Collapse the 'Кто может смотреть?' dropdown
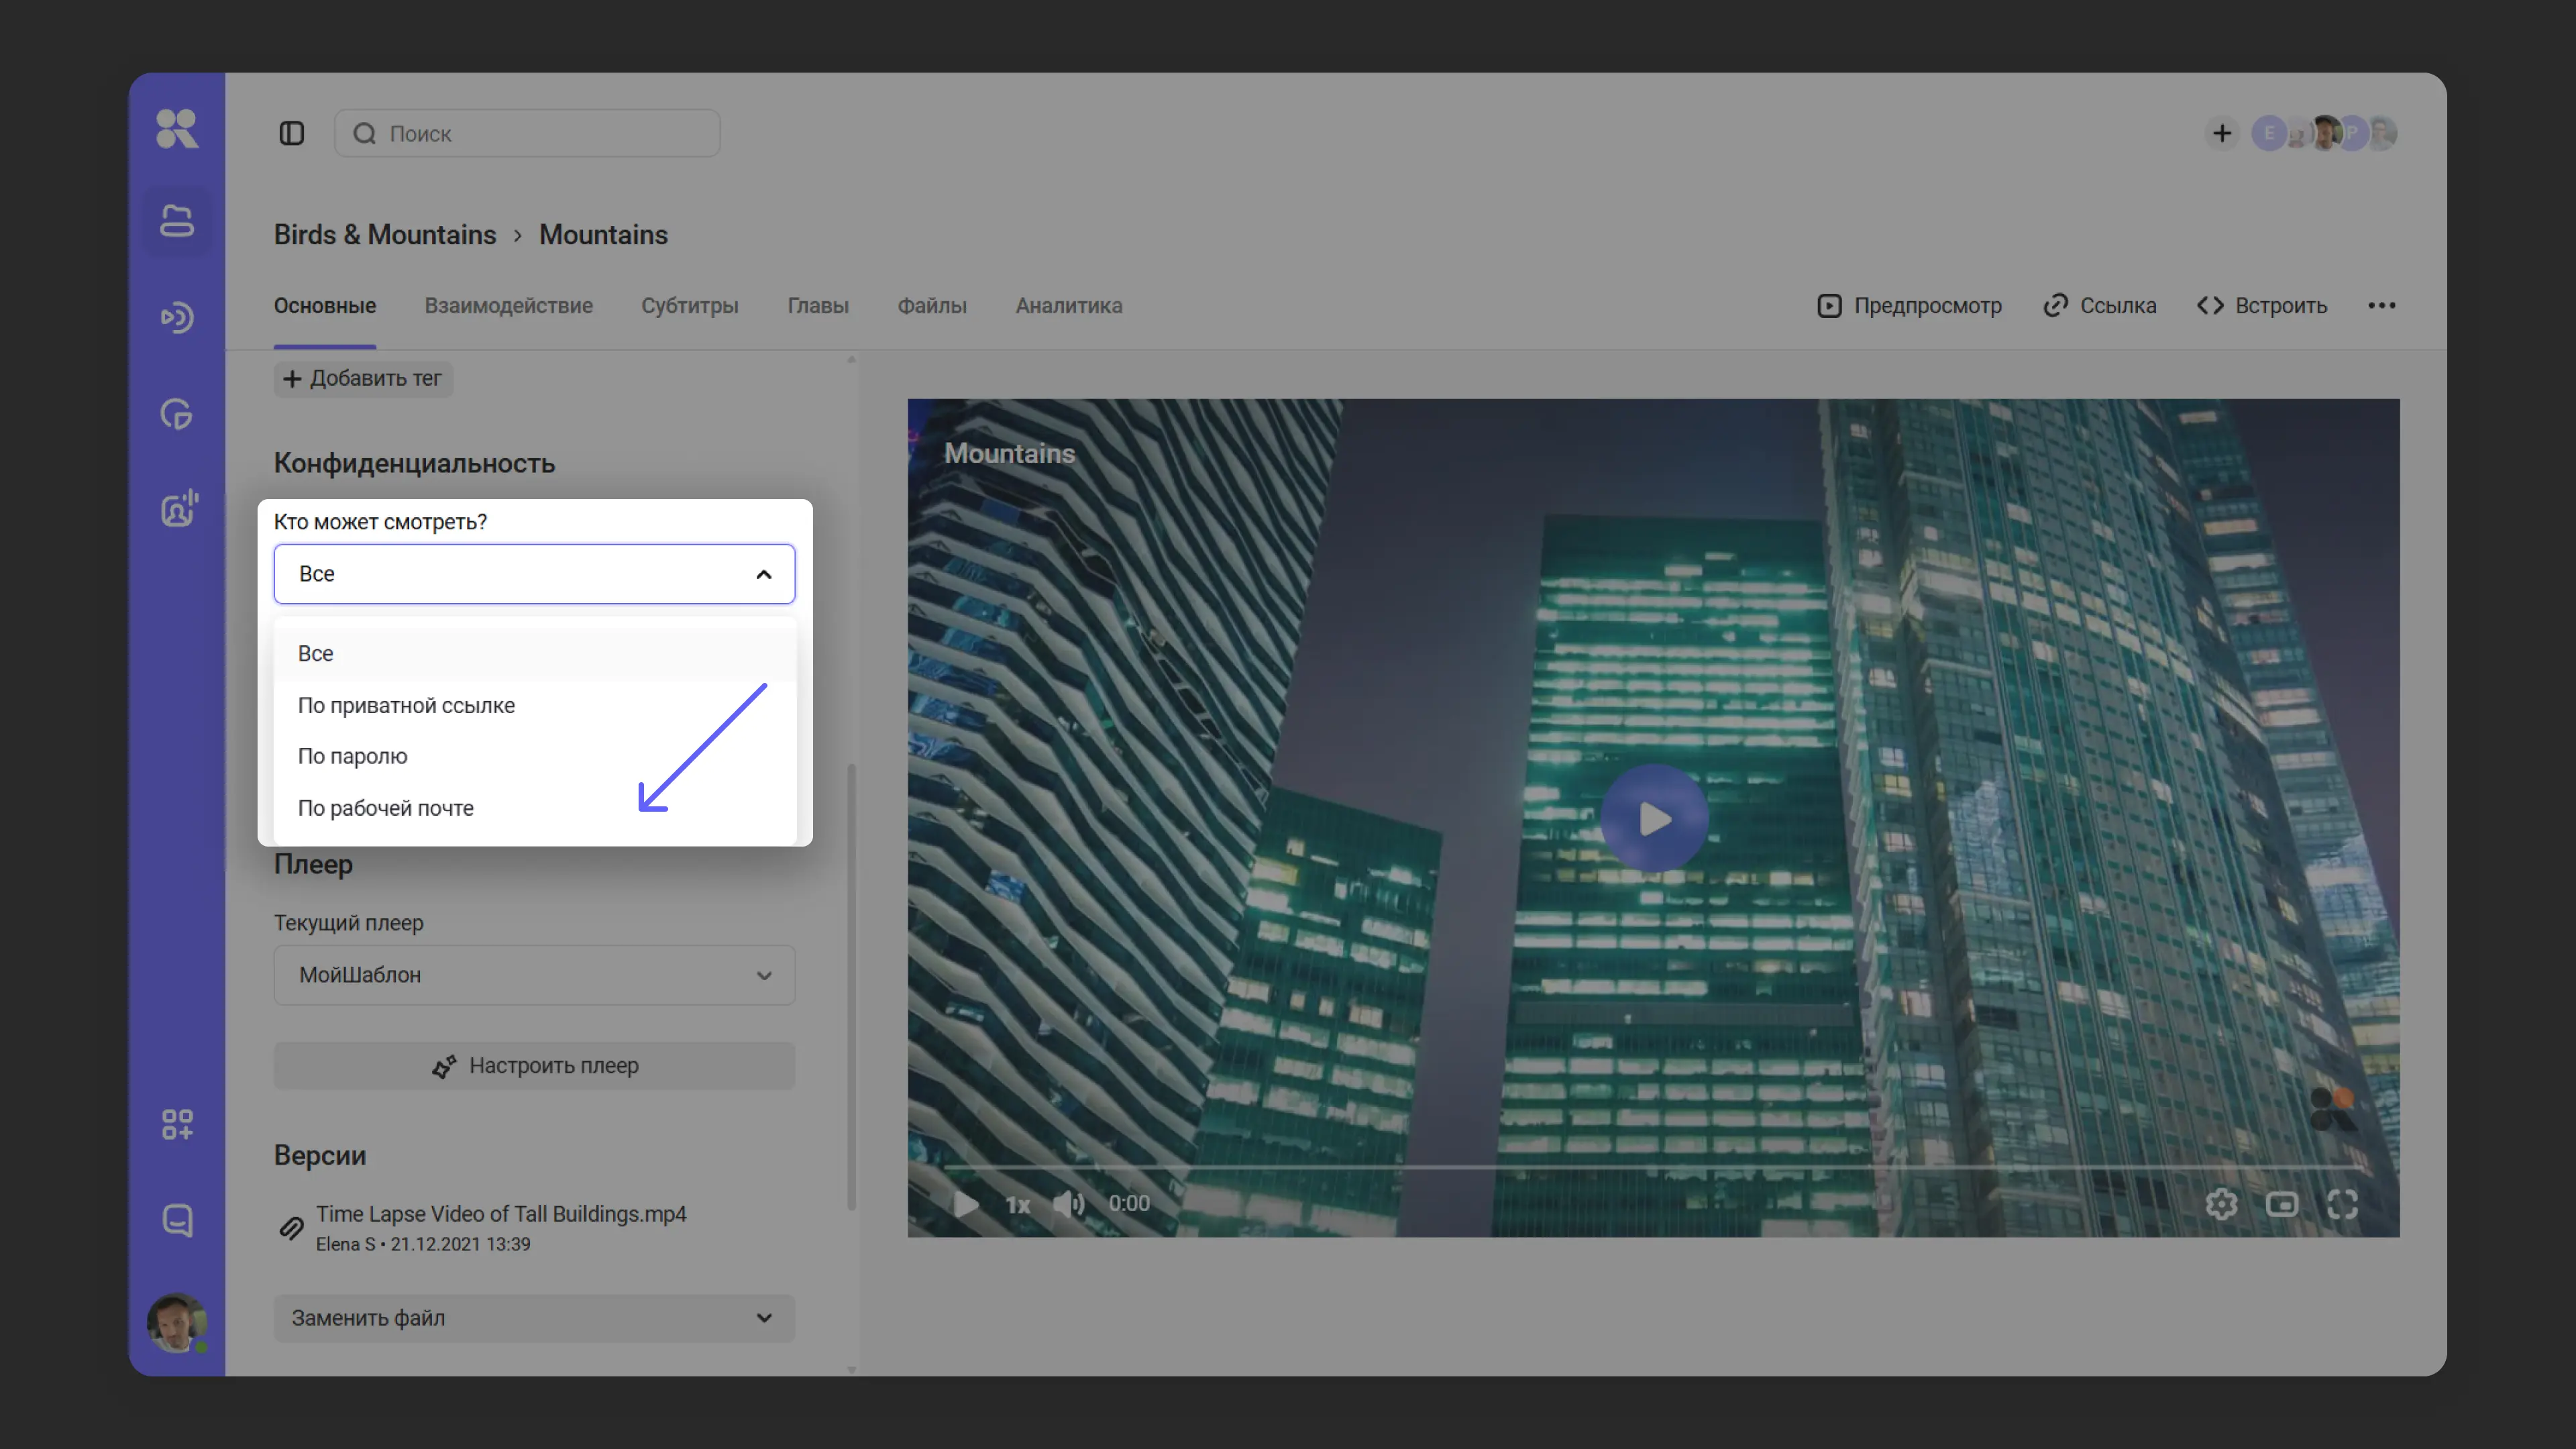Viewport: 2576px width, 1449px height. point(764,574)
